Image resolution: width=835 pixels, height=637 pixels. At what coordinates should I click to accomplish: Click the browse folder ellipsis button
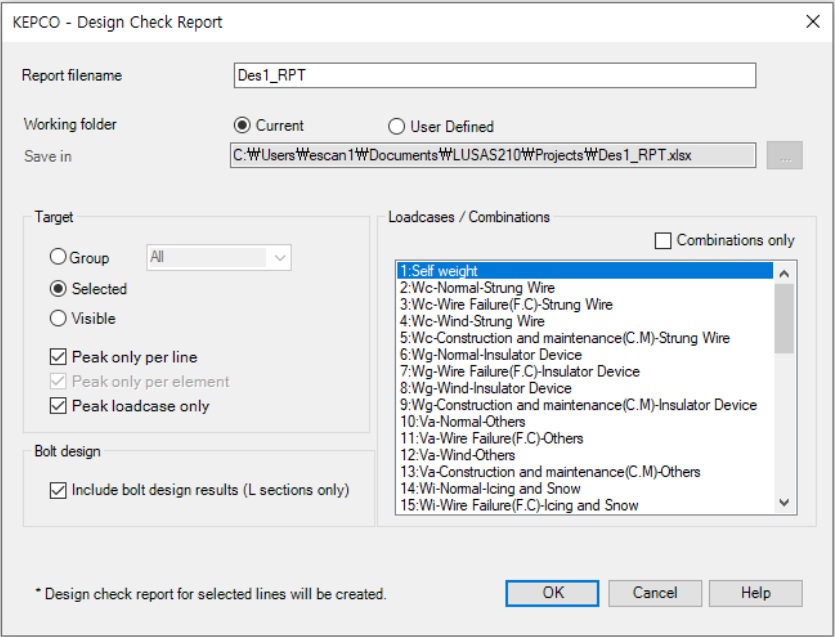tap(784, 157)
